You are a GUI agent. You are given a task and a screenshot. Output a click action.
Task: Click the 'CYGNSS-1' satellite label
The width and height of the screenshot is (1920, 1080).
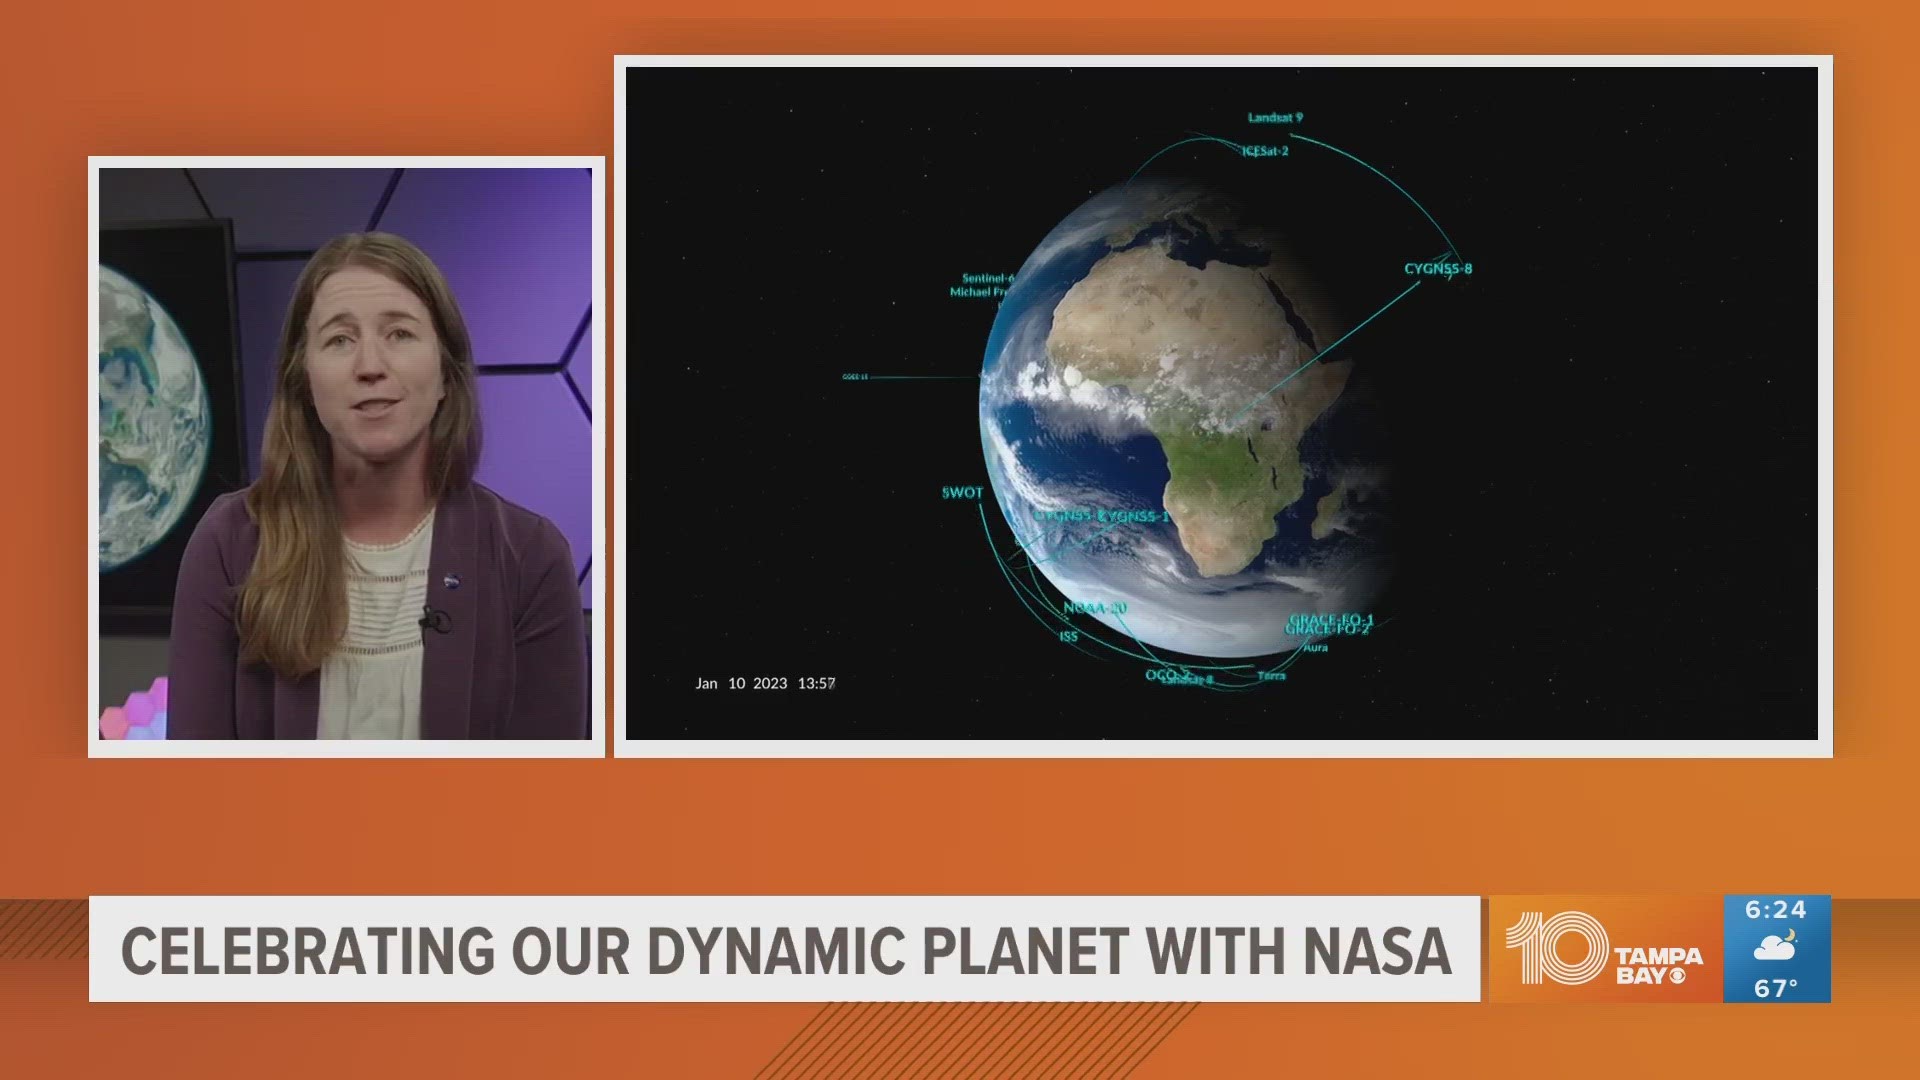coord(1133,516)
